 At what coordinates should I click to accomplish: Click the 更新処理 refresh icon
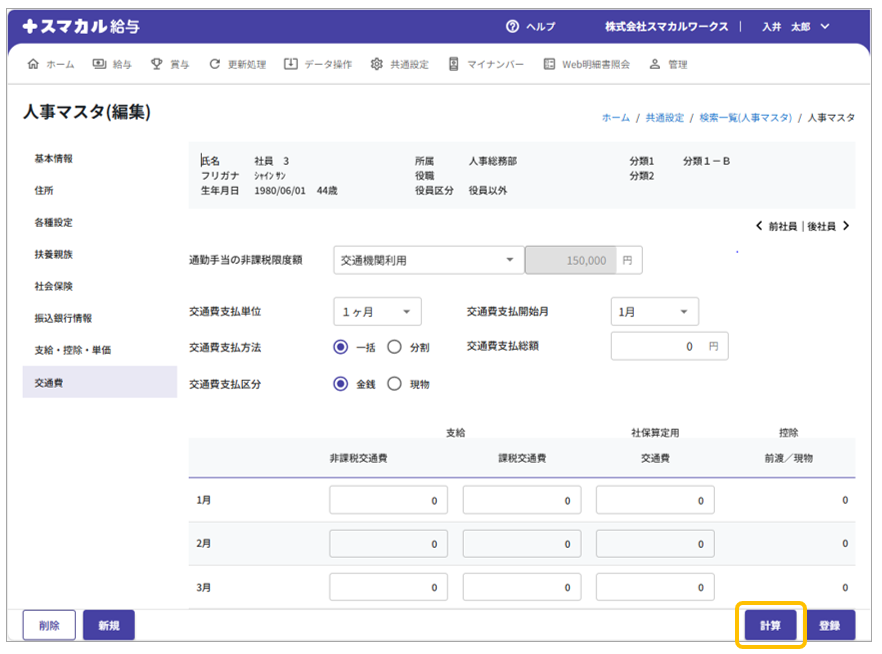214,64
